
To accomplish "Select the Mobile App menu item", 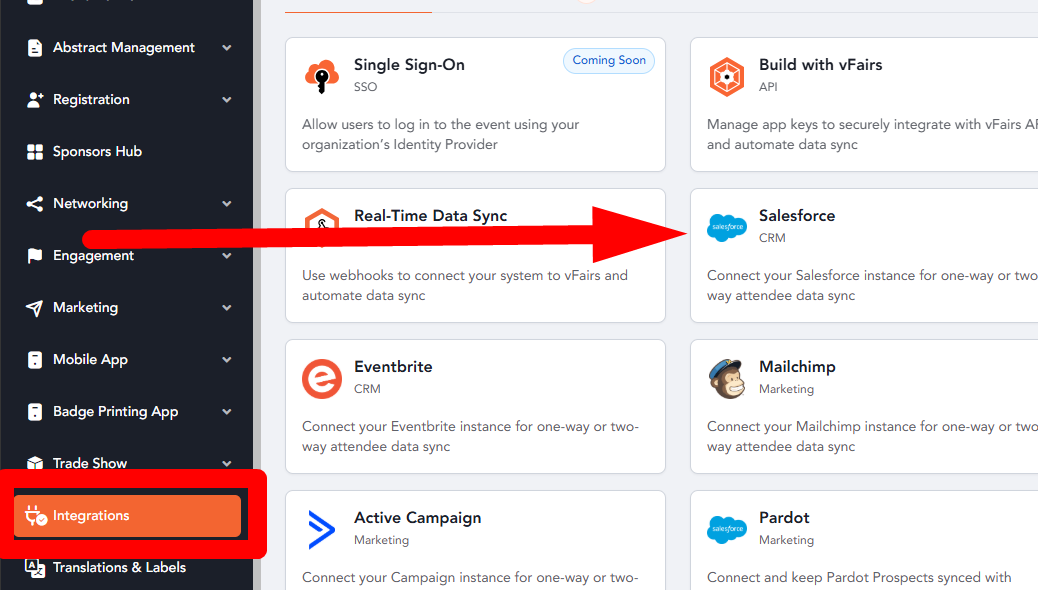I will click(127, 360).
